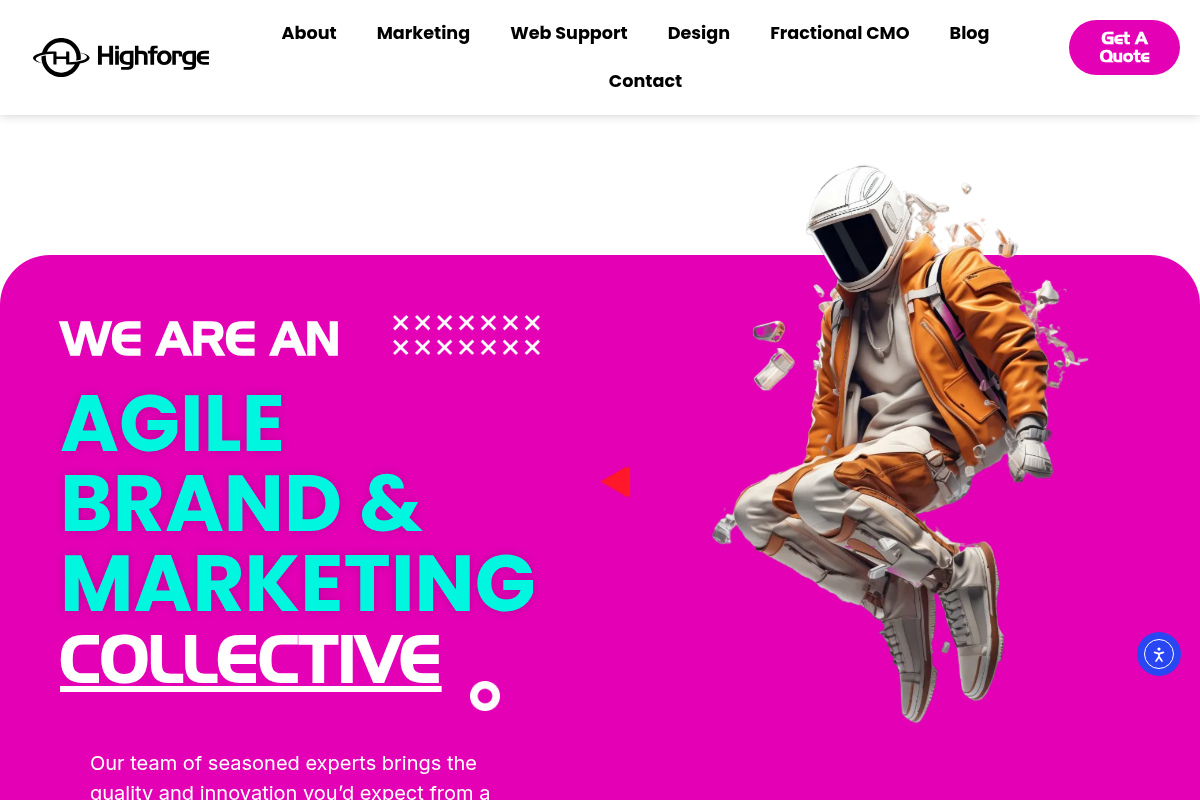Open the accessibility widget button

tap(1159, 654)
